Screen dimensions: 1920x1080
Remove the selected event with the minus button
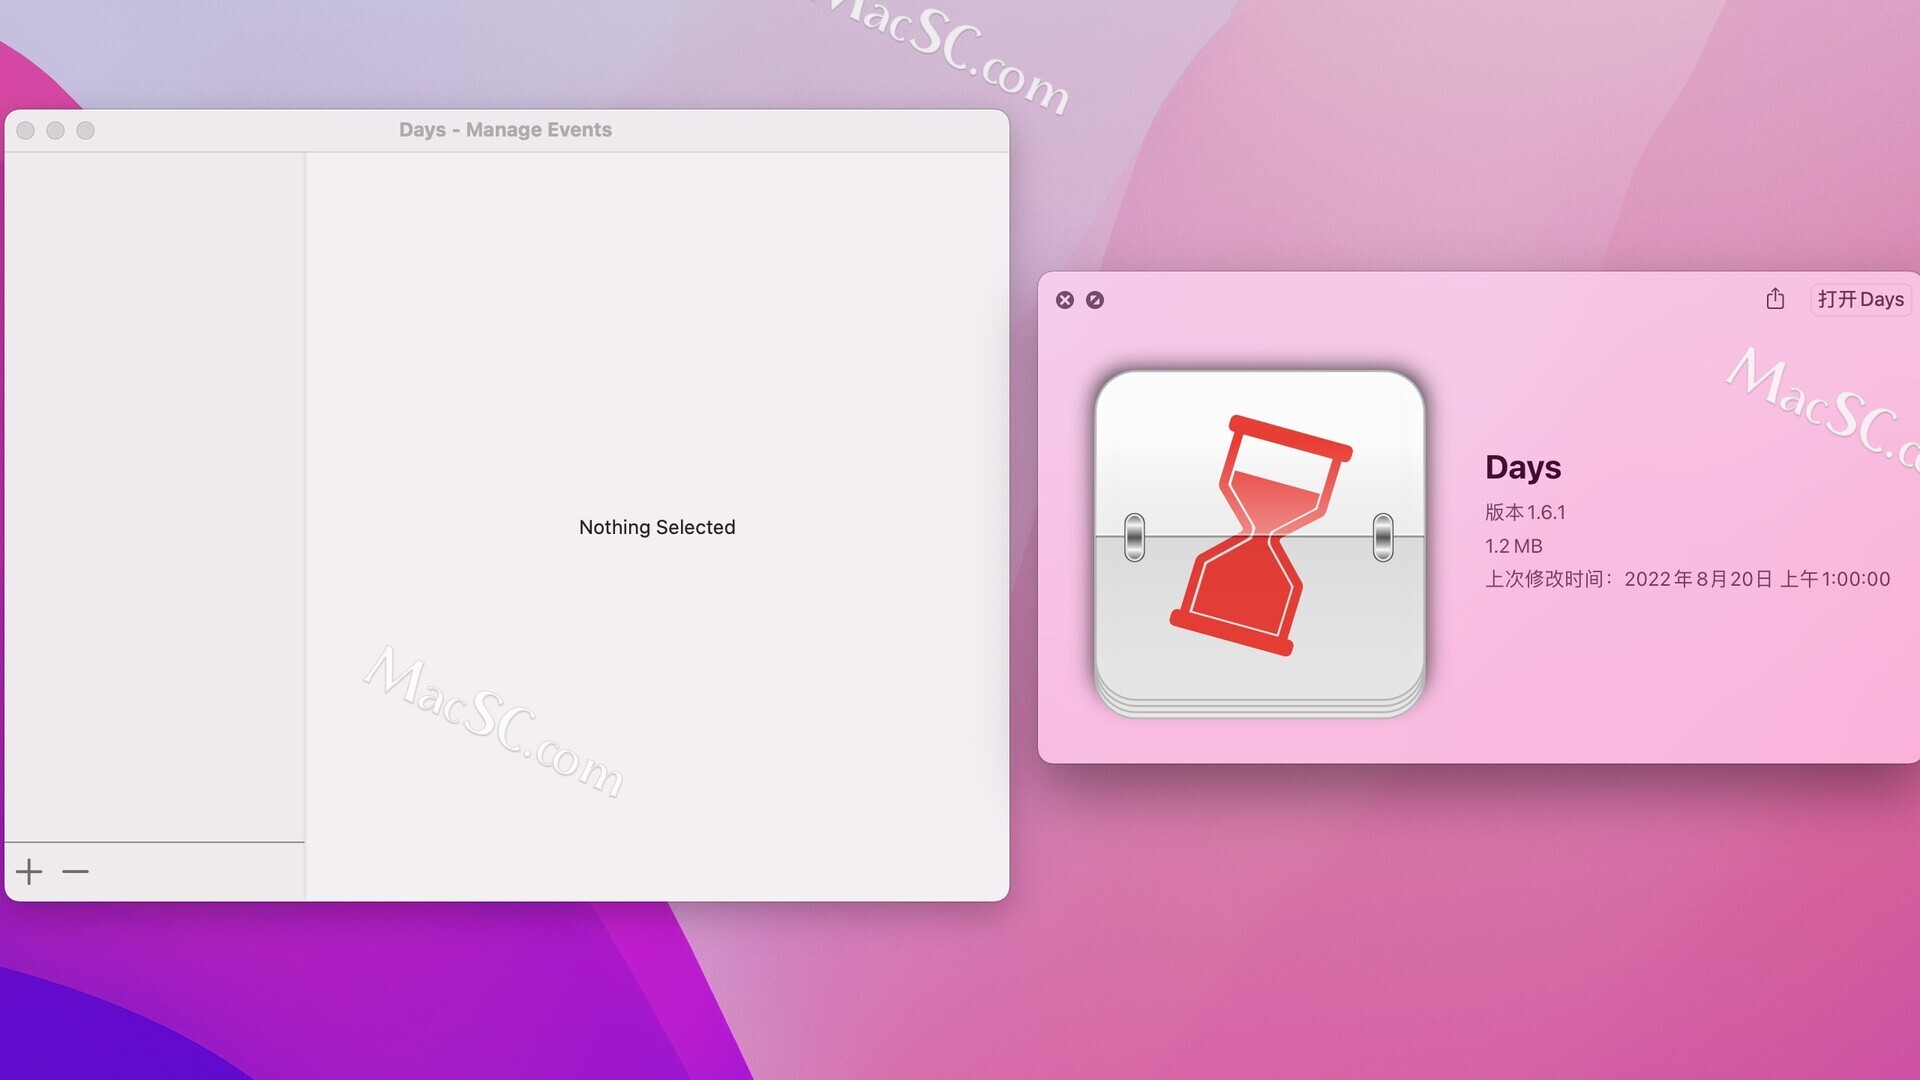tap(75, 872)
